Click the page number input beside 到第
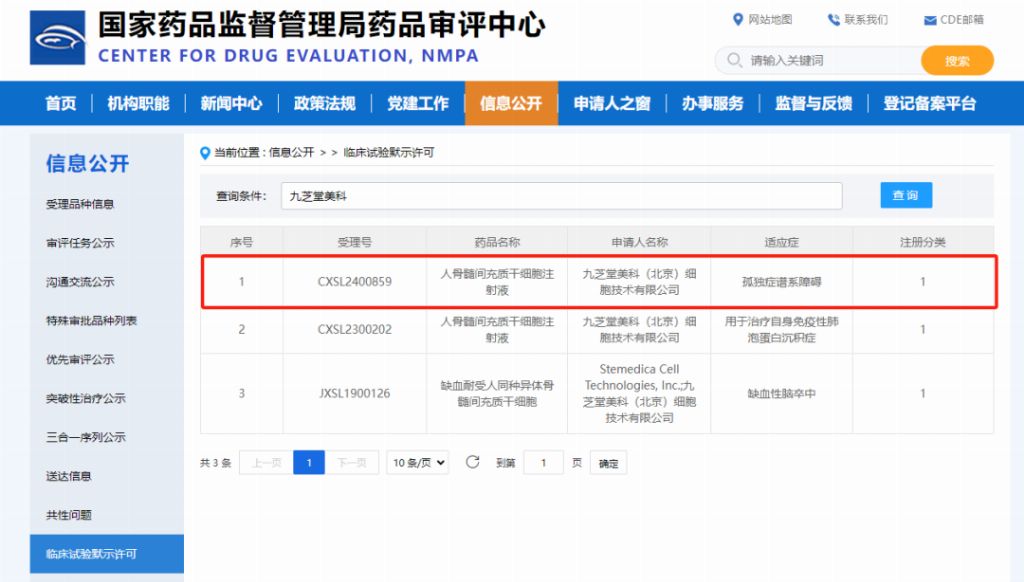The width and height of the screenshot is (1024, 582). coord(544,462)
